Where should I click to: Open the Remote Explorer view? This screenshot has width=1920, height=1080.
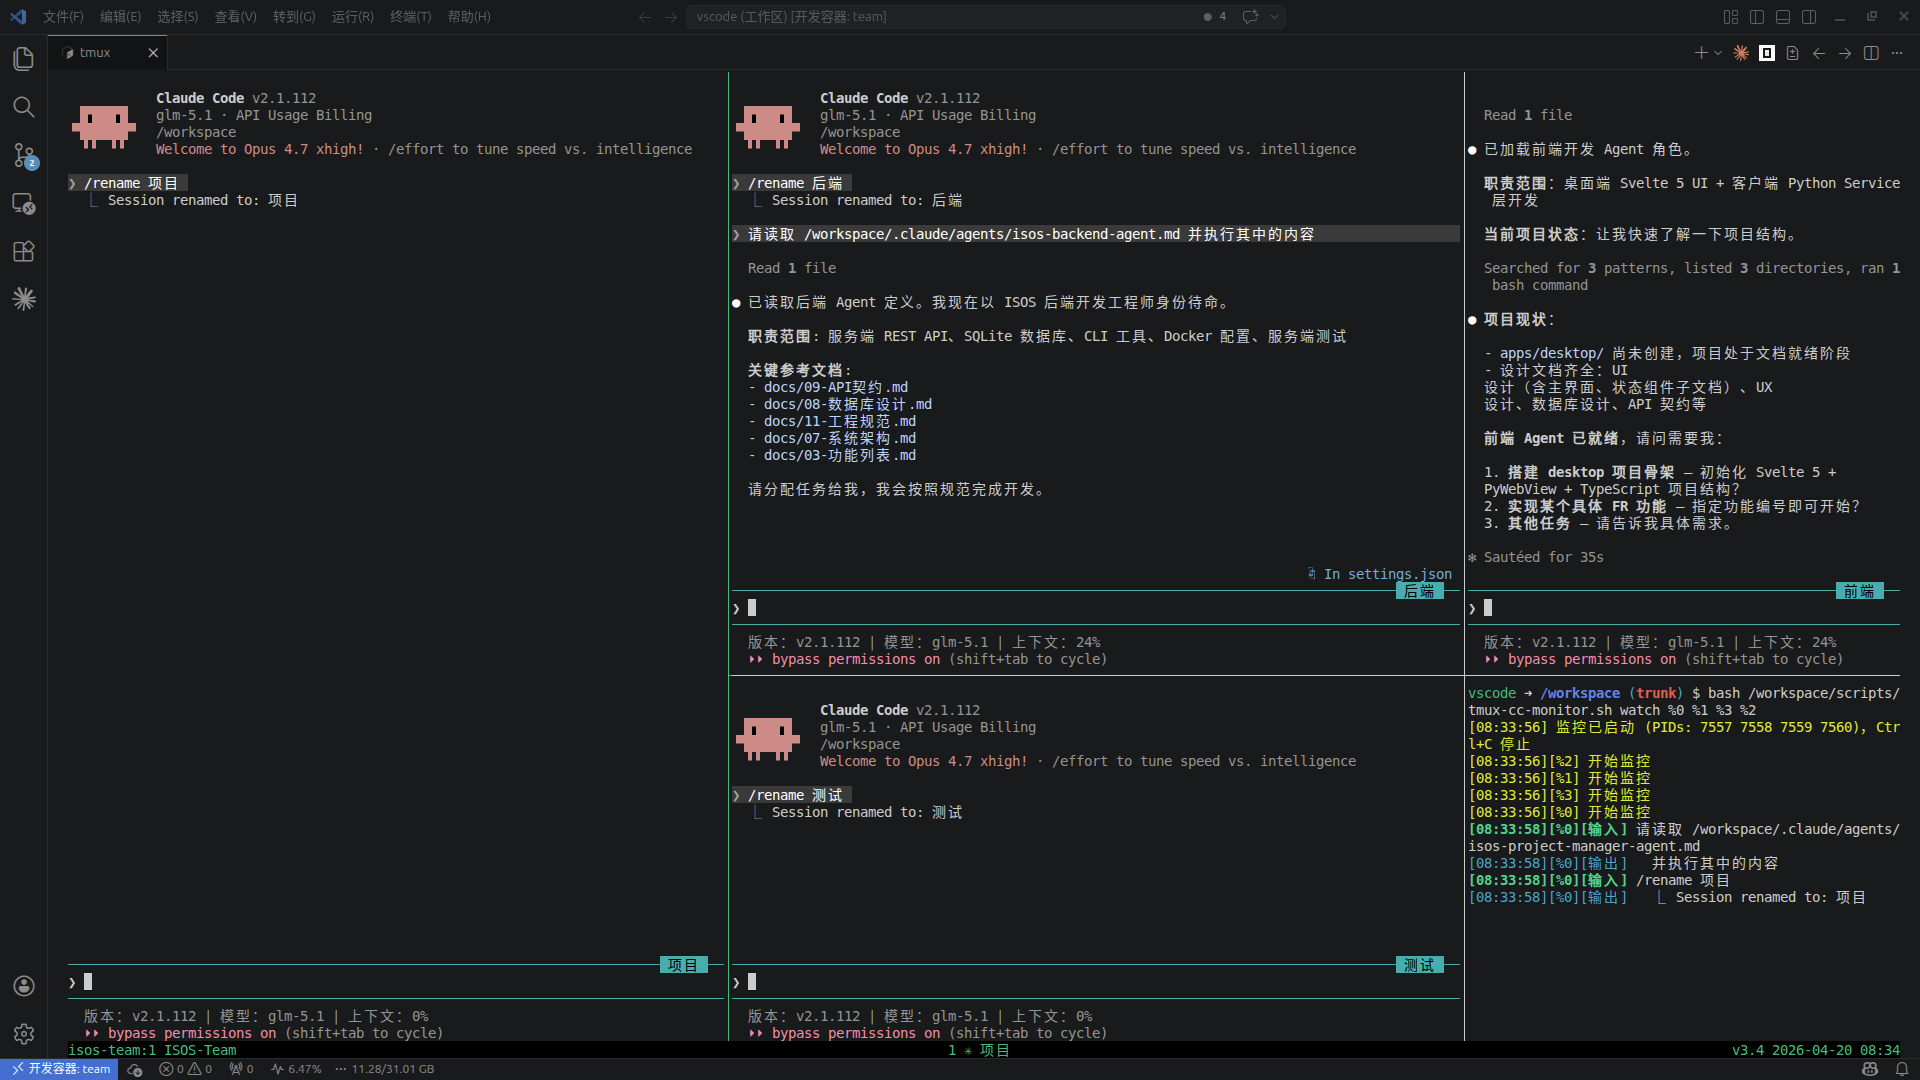point(24,203)
